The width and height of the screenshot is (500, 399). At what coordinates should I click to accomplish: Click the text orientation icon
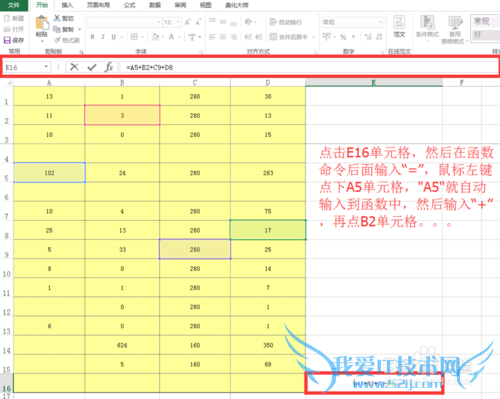coord(248,22)
